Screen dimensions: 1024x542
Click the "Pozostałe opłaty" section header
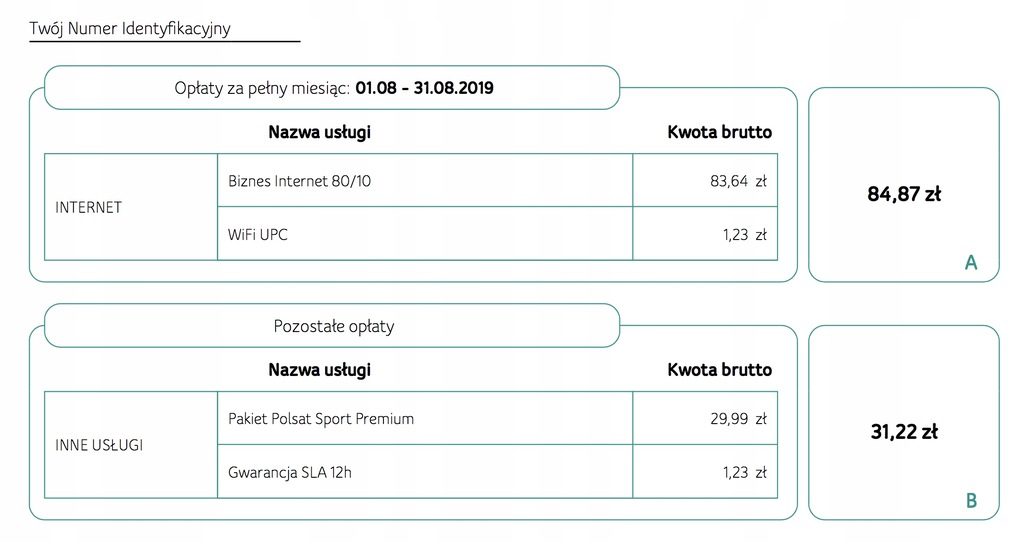[333, 326]
